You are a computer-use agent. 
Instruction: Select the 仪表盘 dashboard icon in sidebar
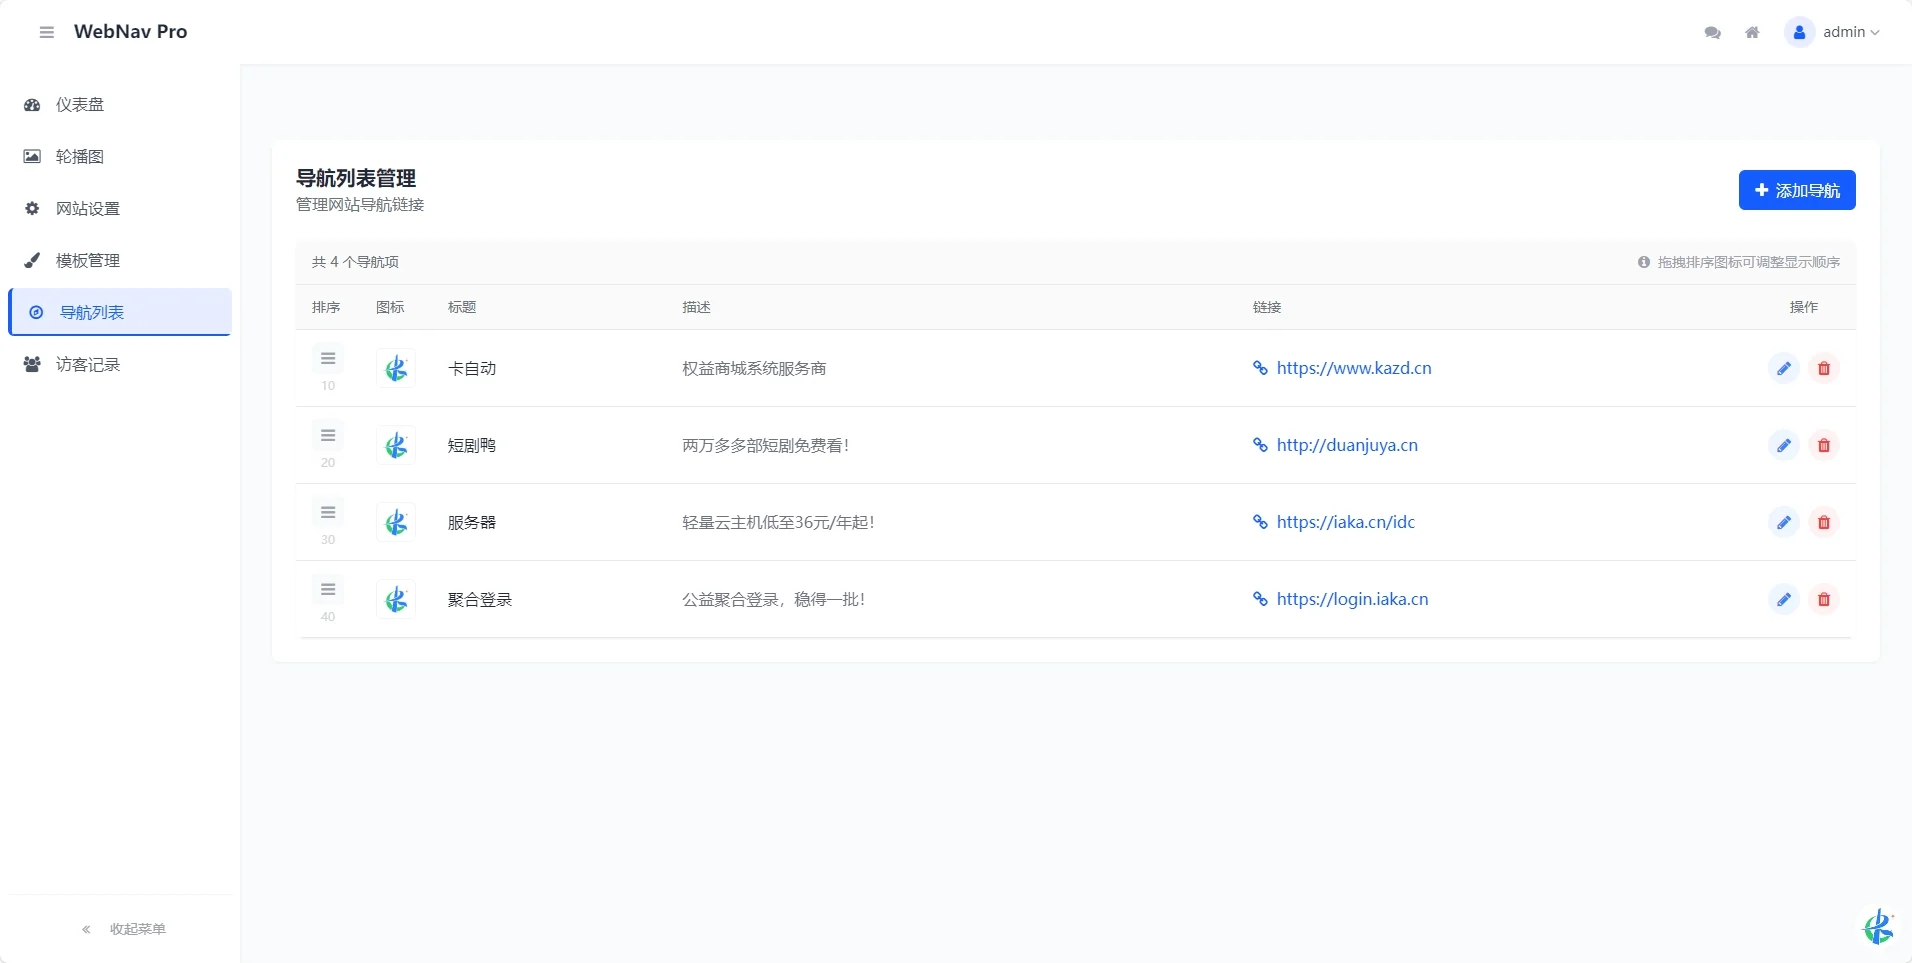click(31, 104)
